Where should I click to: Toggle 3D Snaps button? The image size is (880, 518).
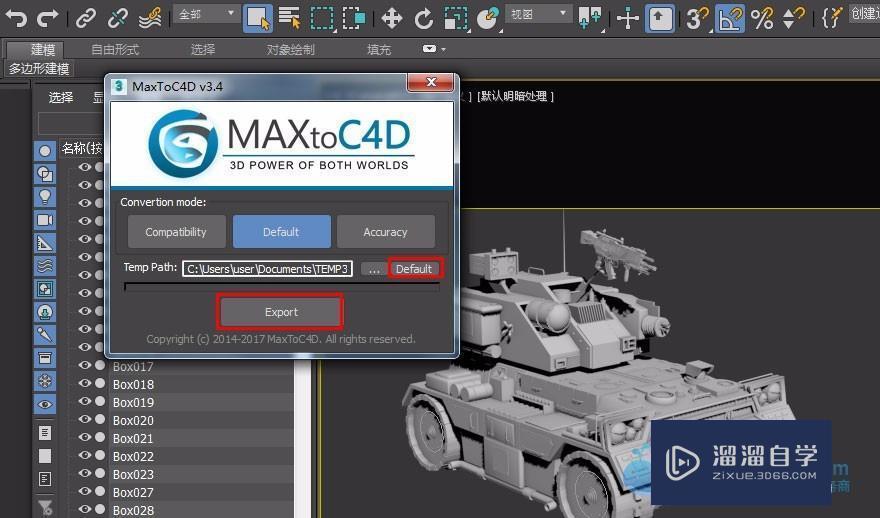tap(698, 19)
